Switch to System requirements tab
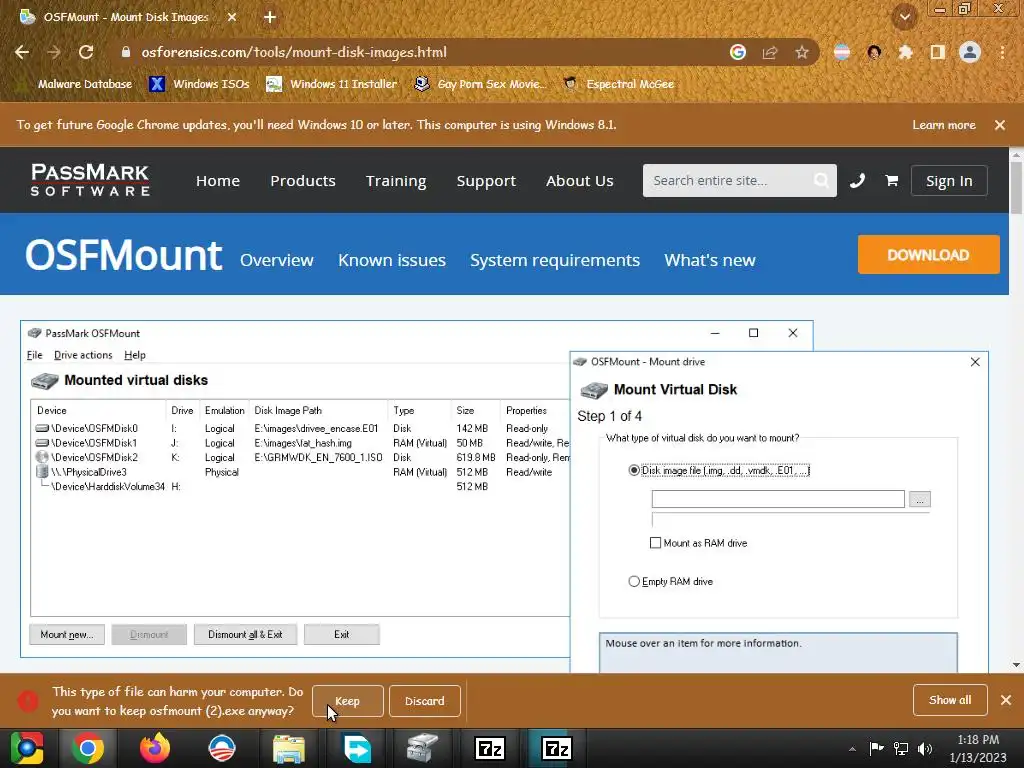 click(555, 260)
